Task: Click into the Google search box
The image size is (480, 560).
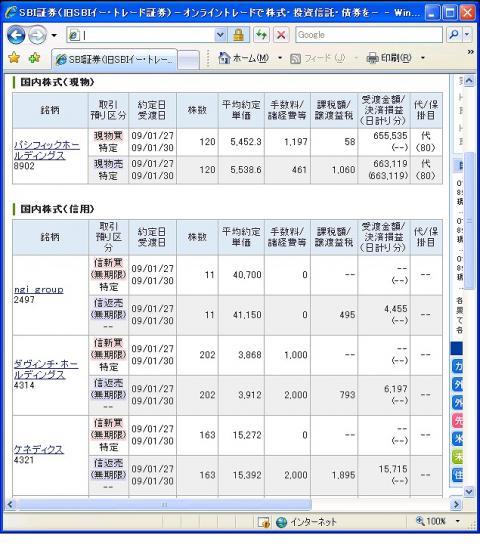Action: click(369, 35)
